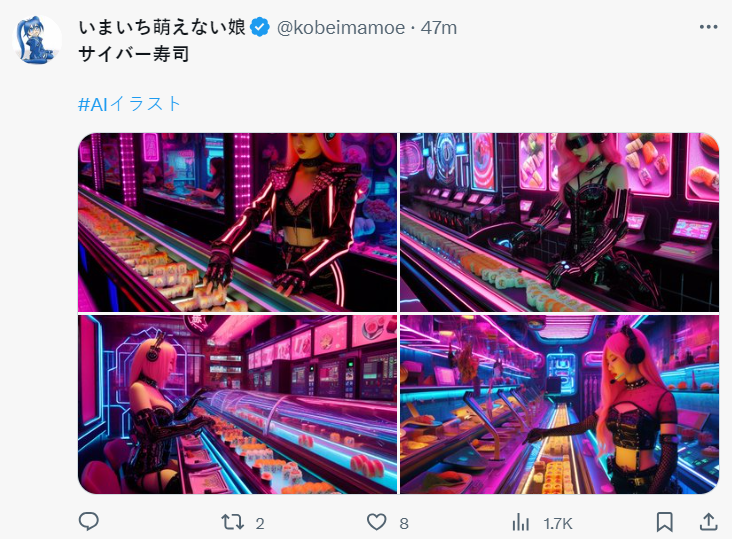Open bottom-right image of woman wearing headphones
The width and height of the screenshot is (732, 539).
[x=559, y=404]
